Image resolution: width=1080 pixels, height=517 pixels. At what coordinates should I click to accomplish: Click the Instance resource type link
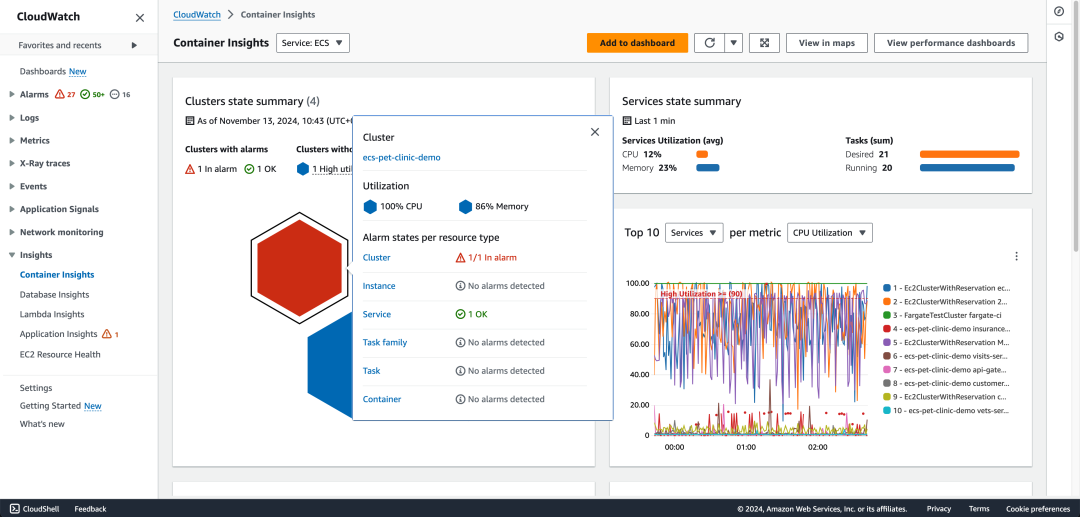[379, 286]
